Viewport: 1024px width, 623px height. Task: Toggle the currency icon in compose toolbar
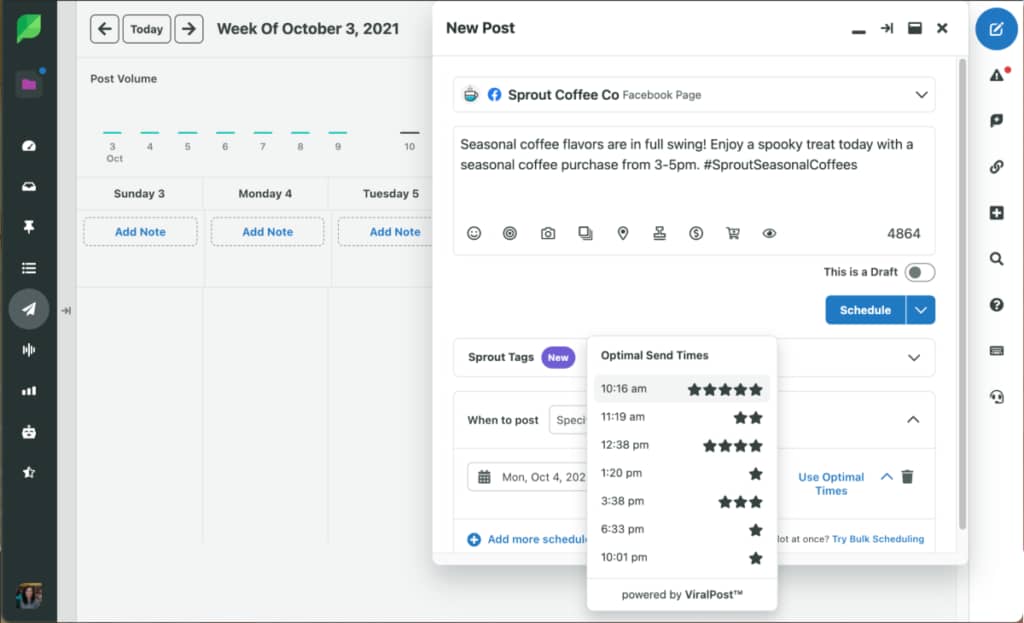(696, 233)
